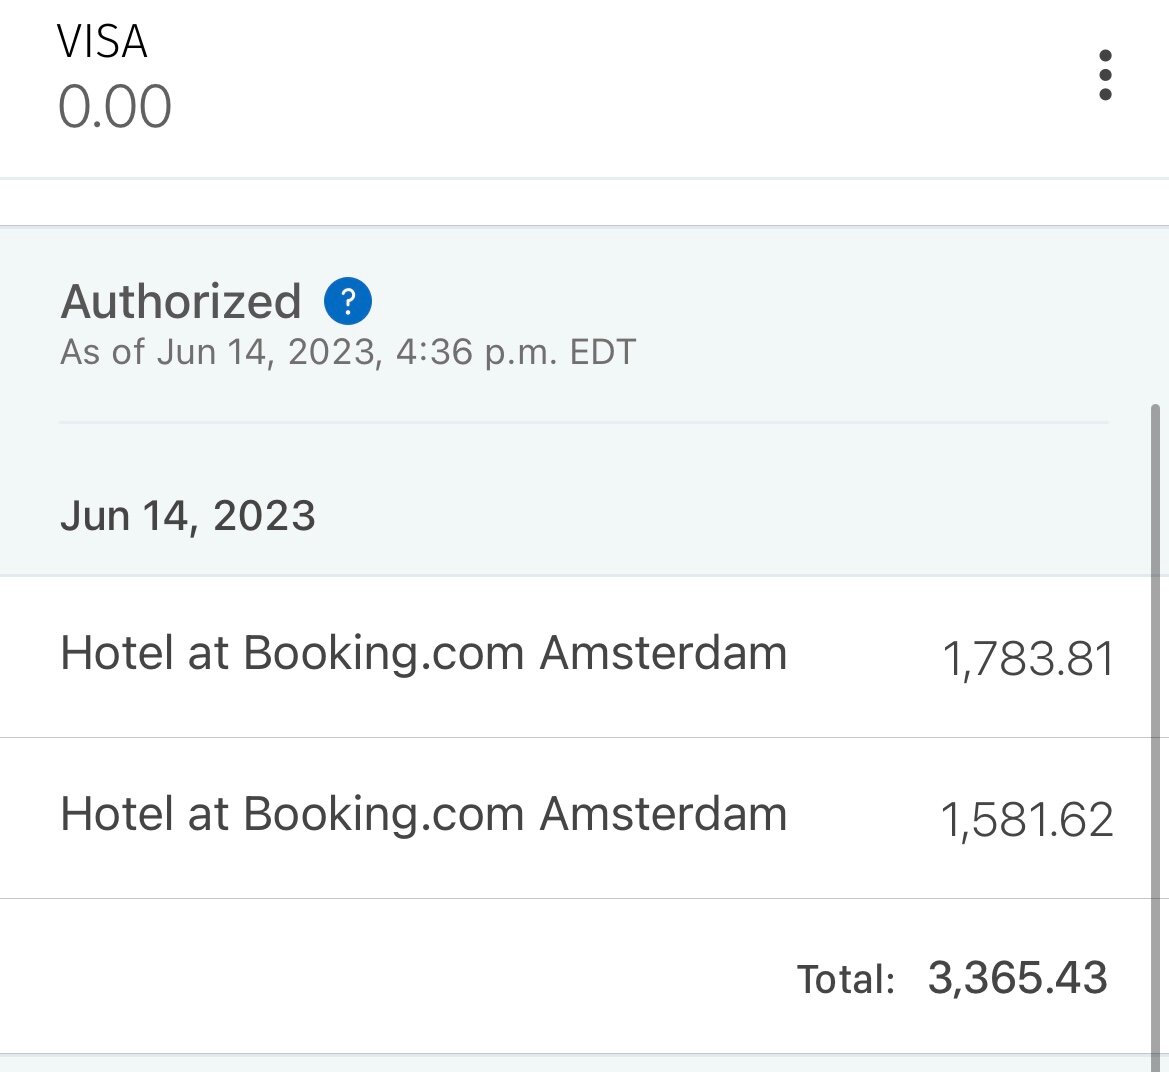Screen dimensions: 1169x1072
Task: Tap the 1,581.62 amount
Action: (1027, 819)
